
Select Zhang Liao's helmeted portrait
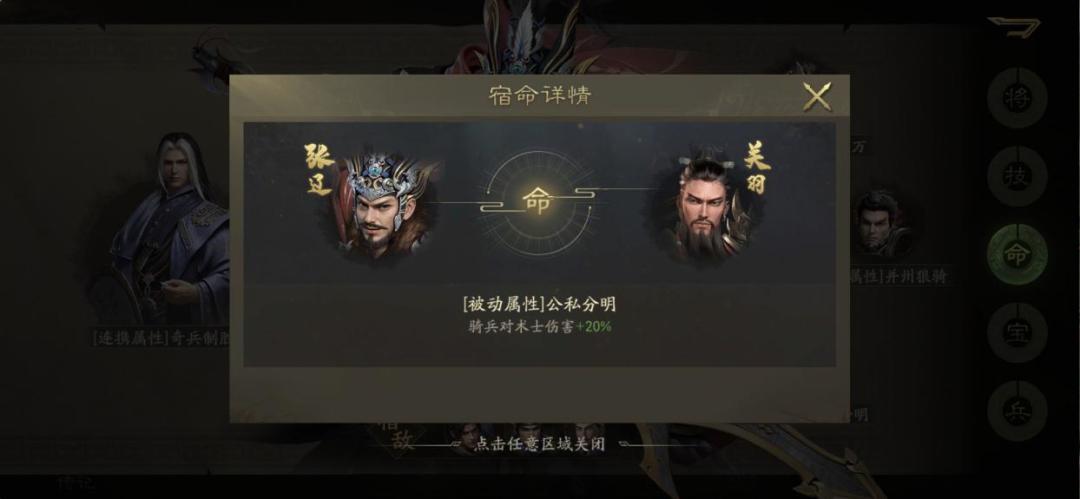tap(382, 204)
